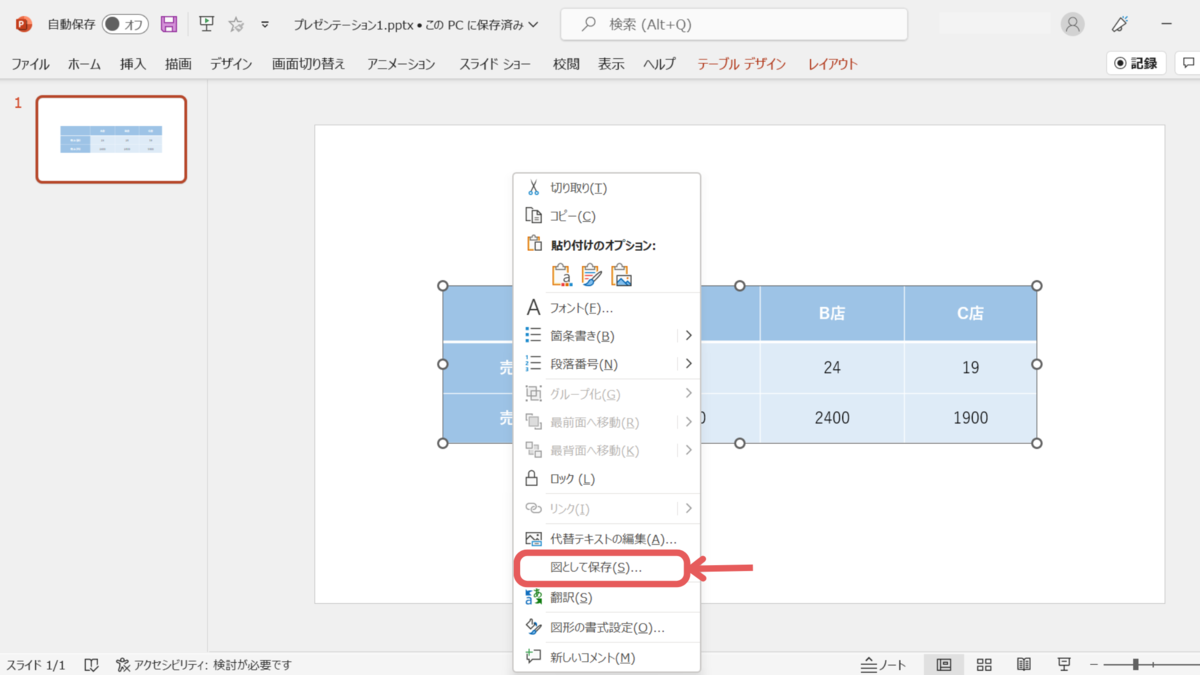Switch to the テーブル デザイン tab
This screenshot has width=1200, height=675.
(x=741, y=64)
